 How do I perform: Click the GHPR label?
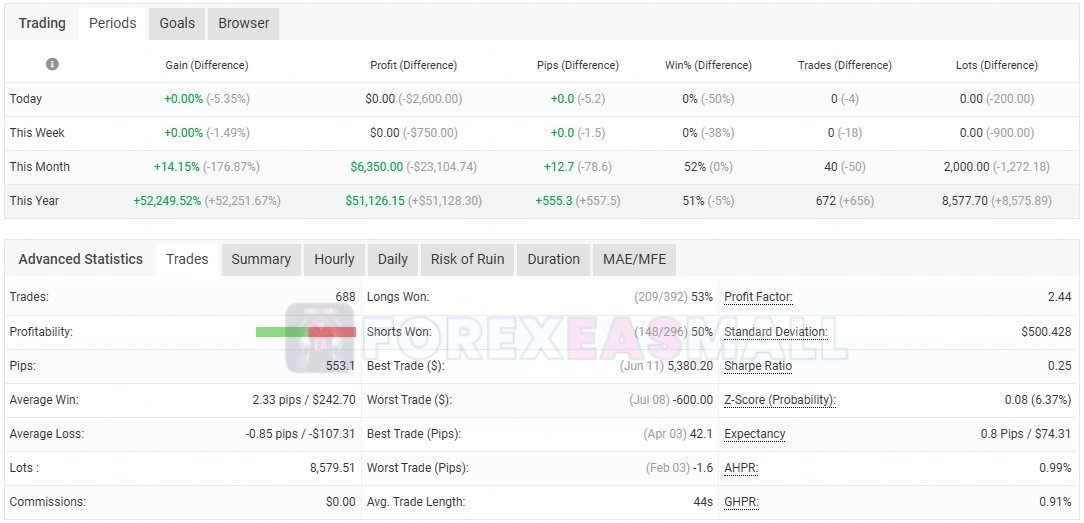pyautogui.click(x=741, y=502)
